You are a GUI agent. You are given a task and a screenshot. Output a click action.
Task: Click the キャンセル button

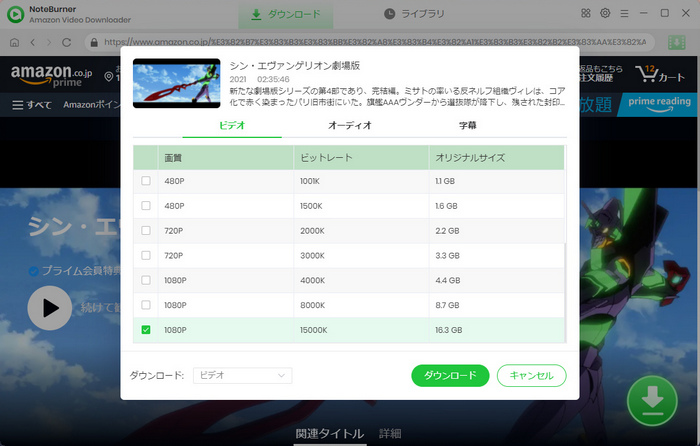tap(531, 375)
